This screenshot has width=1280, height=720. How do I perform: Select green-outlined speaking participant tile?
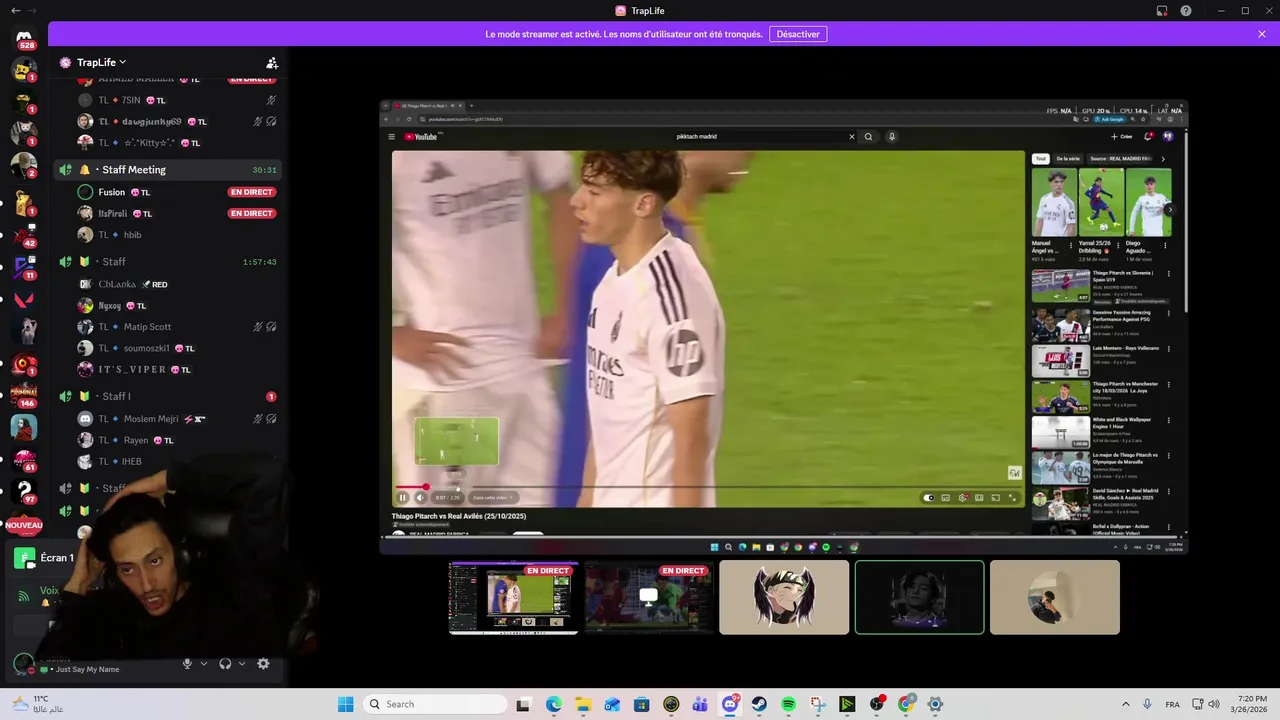[919, 597]
